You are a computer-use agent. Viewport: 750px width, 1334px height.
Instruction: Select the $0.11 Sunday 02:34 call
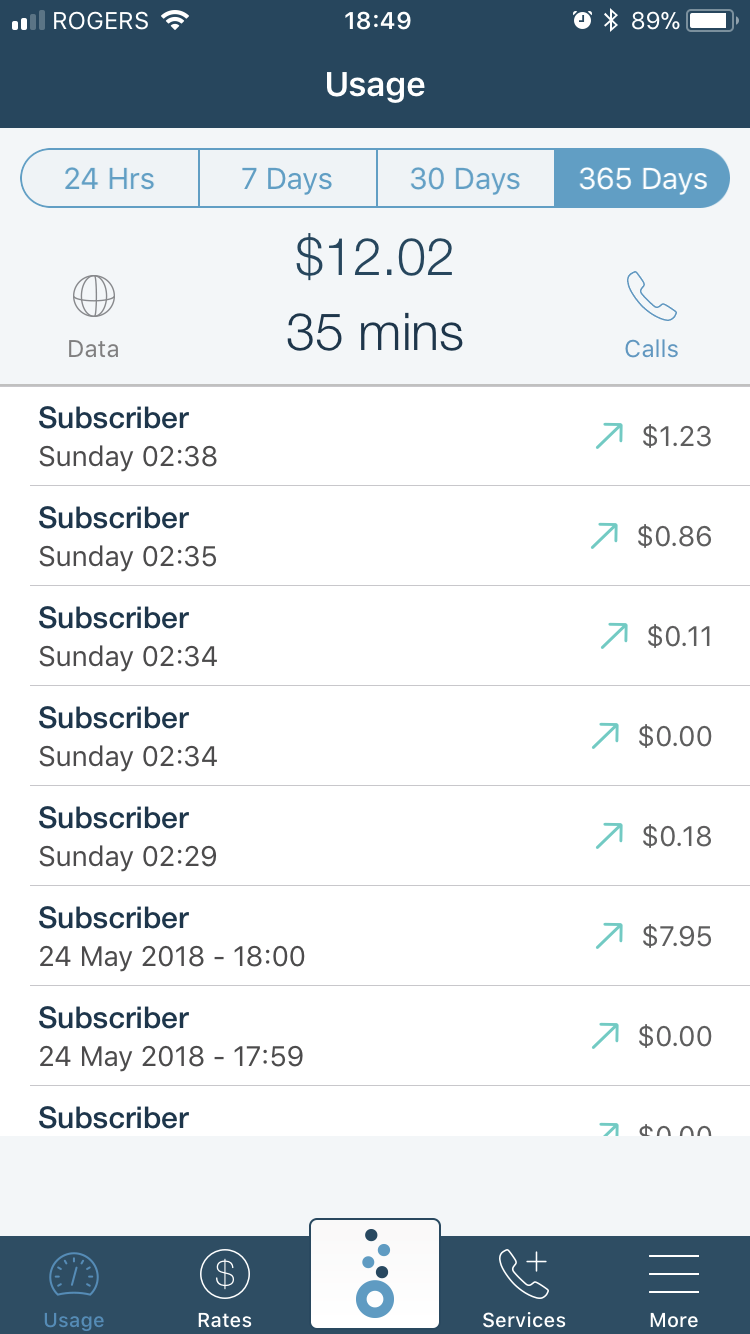[300, 637]
